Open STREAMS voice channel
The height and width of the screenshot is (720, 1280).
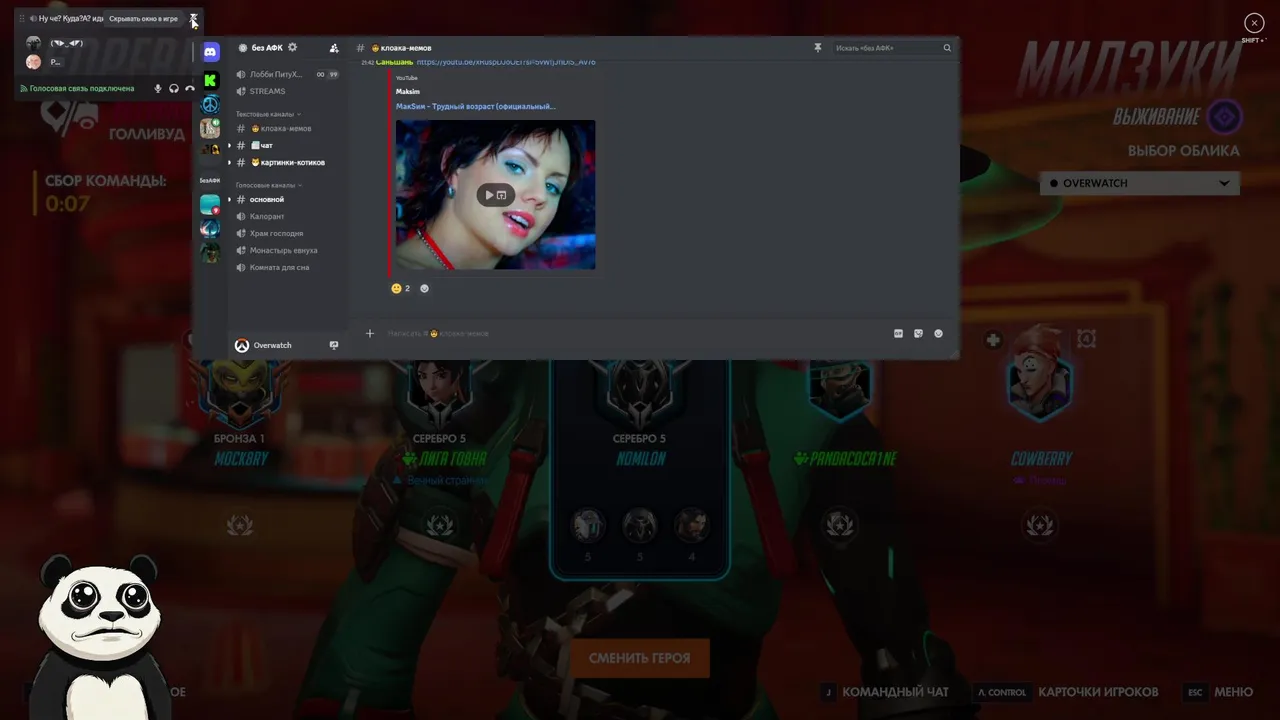288,91
